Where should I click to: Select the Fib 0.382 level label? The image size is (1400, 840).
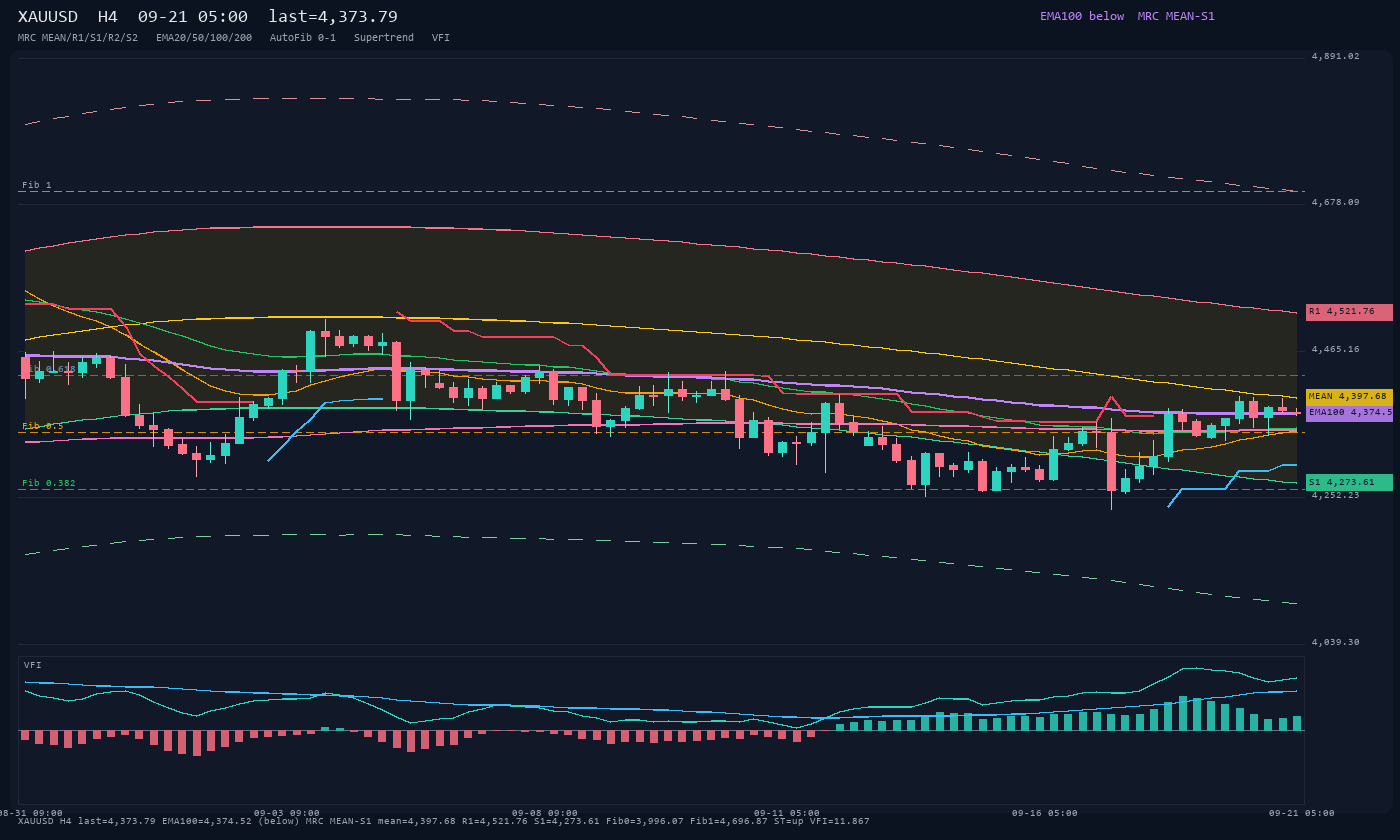coord(49,483)
